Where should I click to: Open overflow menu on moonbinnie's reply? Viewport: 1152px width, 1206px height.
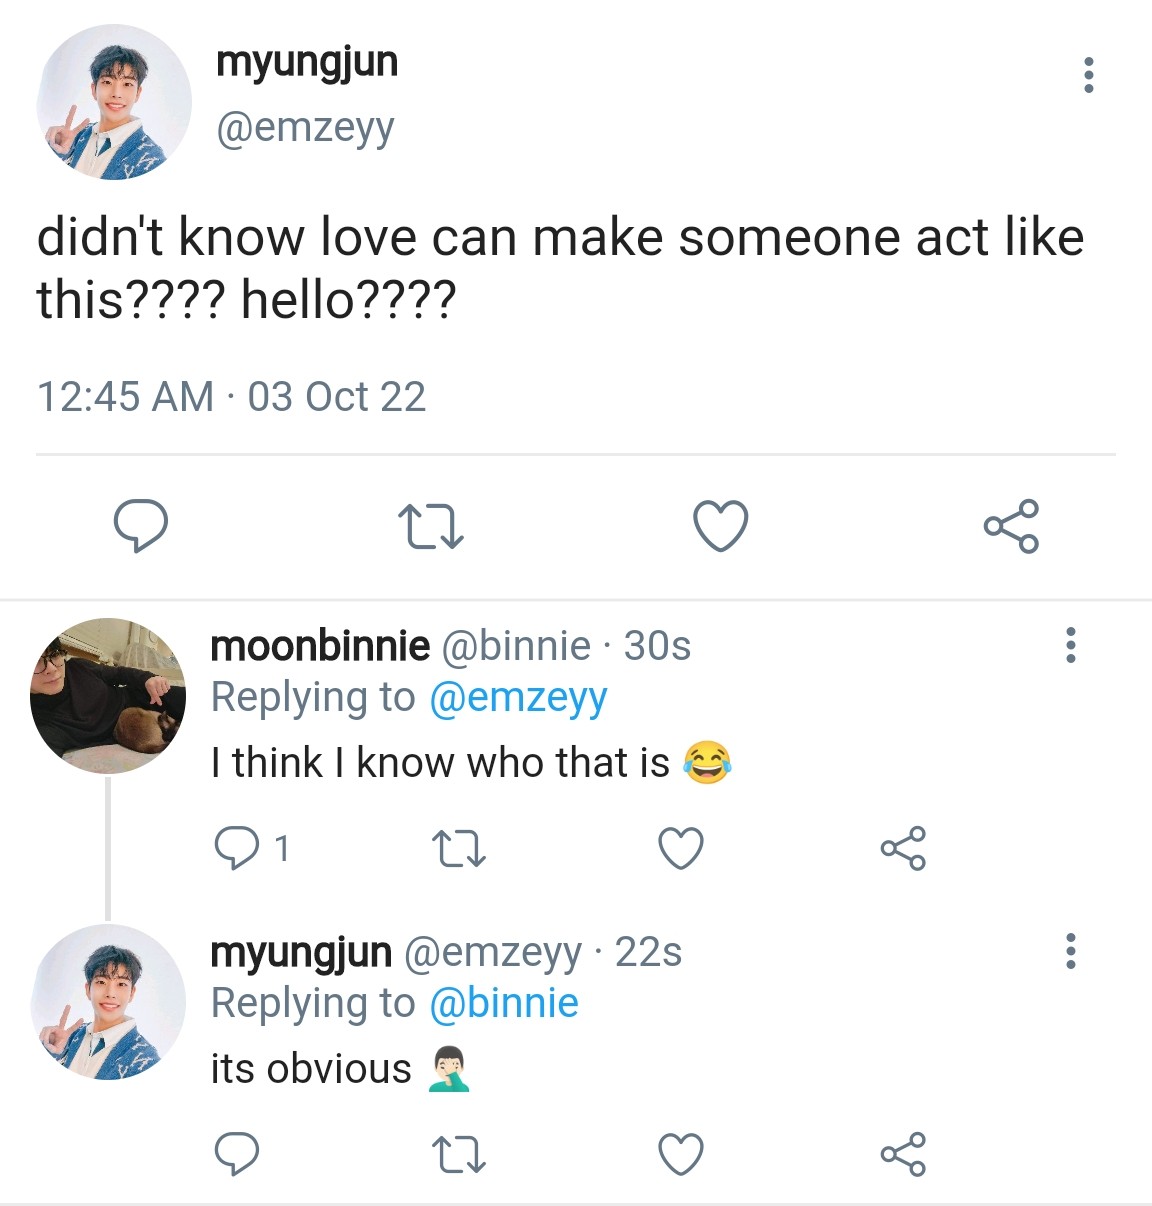[x=1071, y=645]
